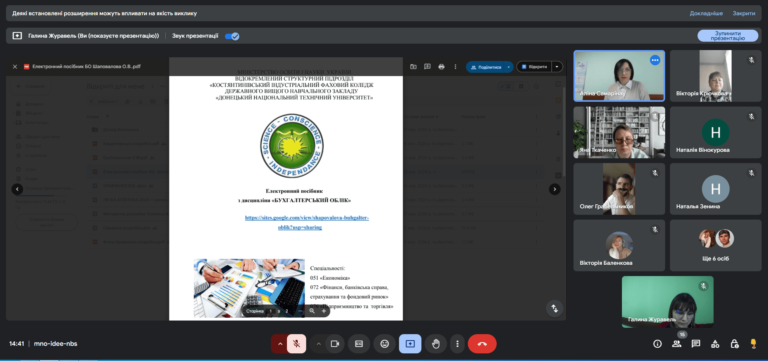Open meeting activities panel
768x361 pixels.
point(715,344)
